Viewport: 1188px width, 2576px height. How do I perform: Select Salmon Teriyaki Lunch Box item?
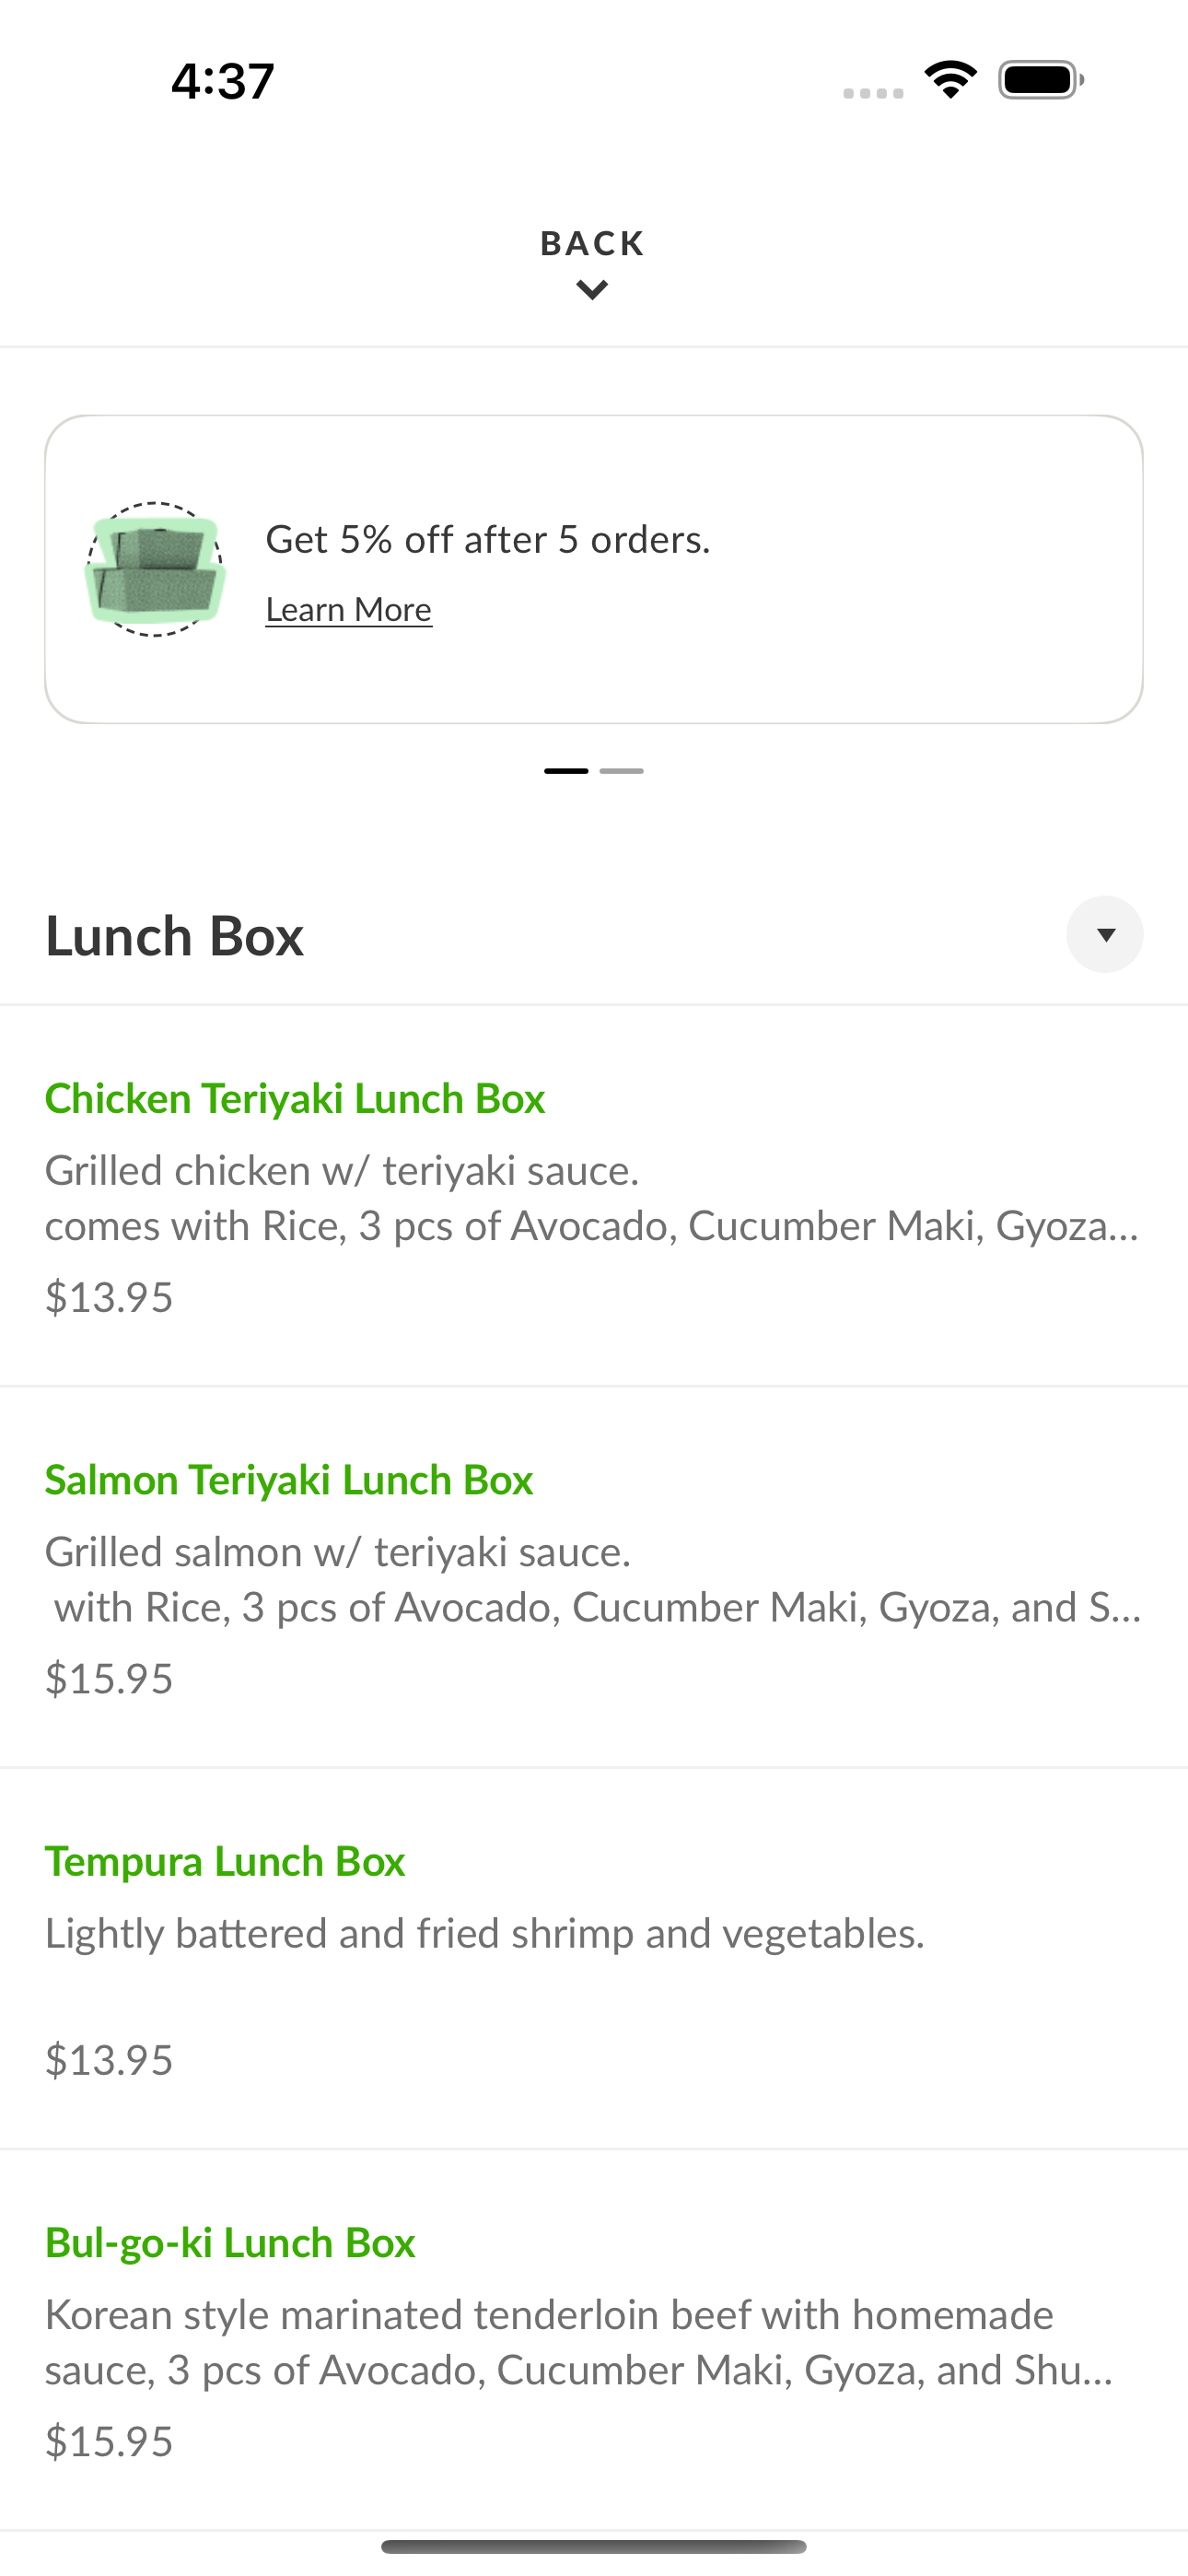point(594,1577)
